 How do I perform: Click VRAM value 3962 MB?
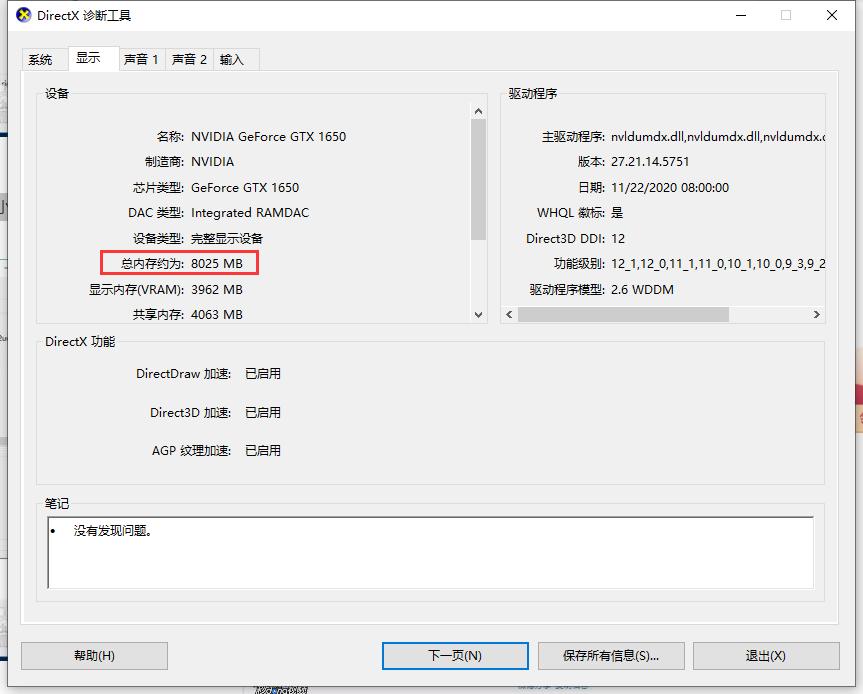[217, 289]
